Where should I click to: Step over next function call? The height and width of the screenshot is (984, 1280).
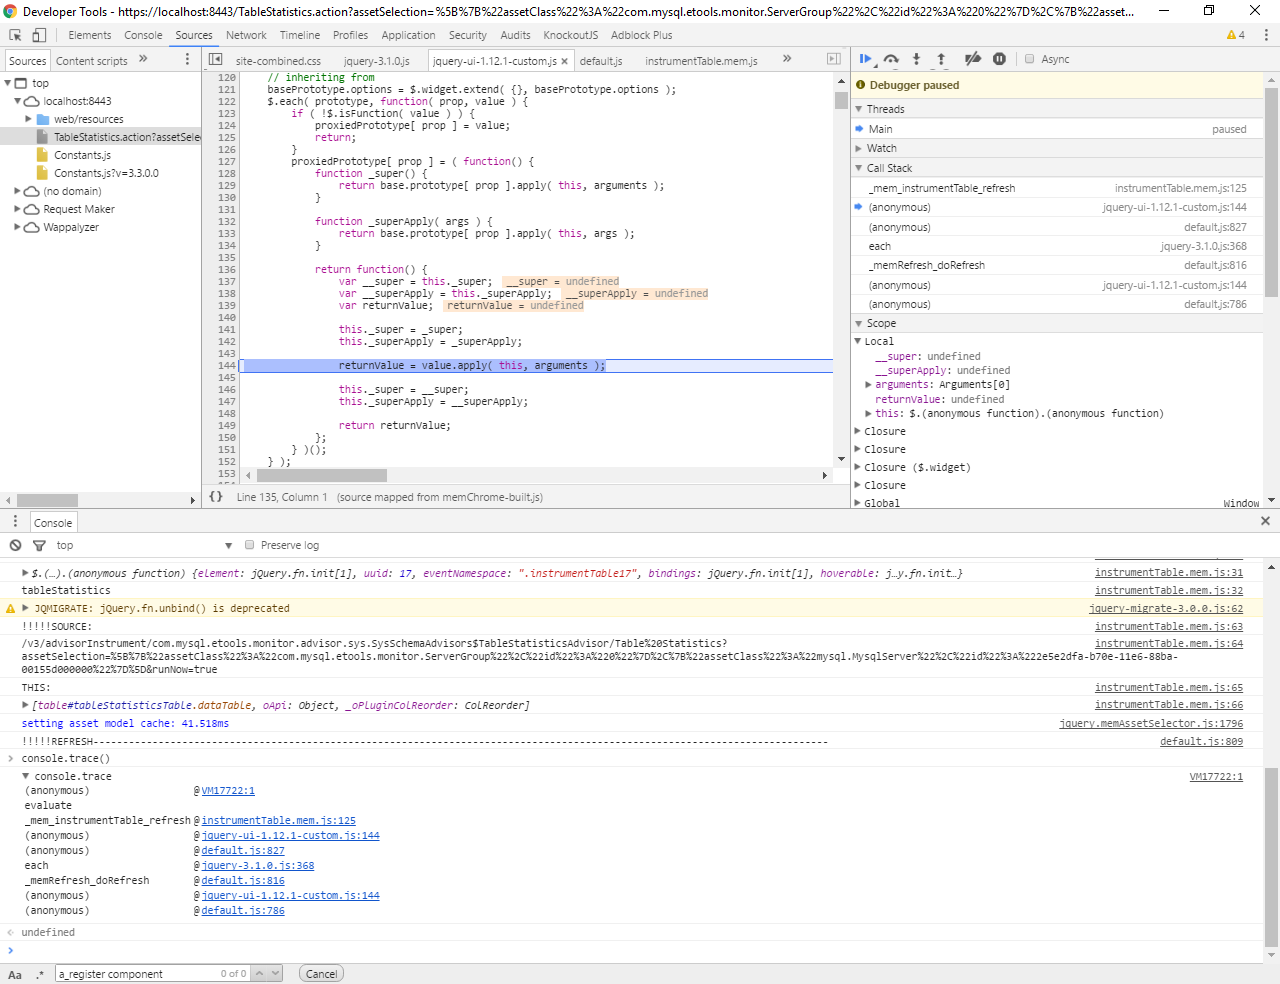click(x=891, y=59)
